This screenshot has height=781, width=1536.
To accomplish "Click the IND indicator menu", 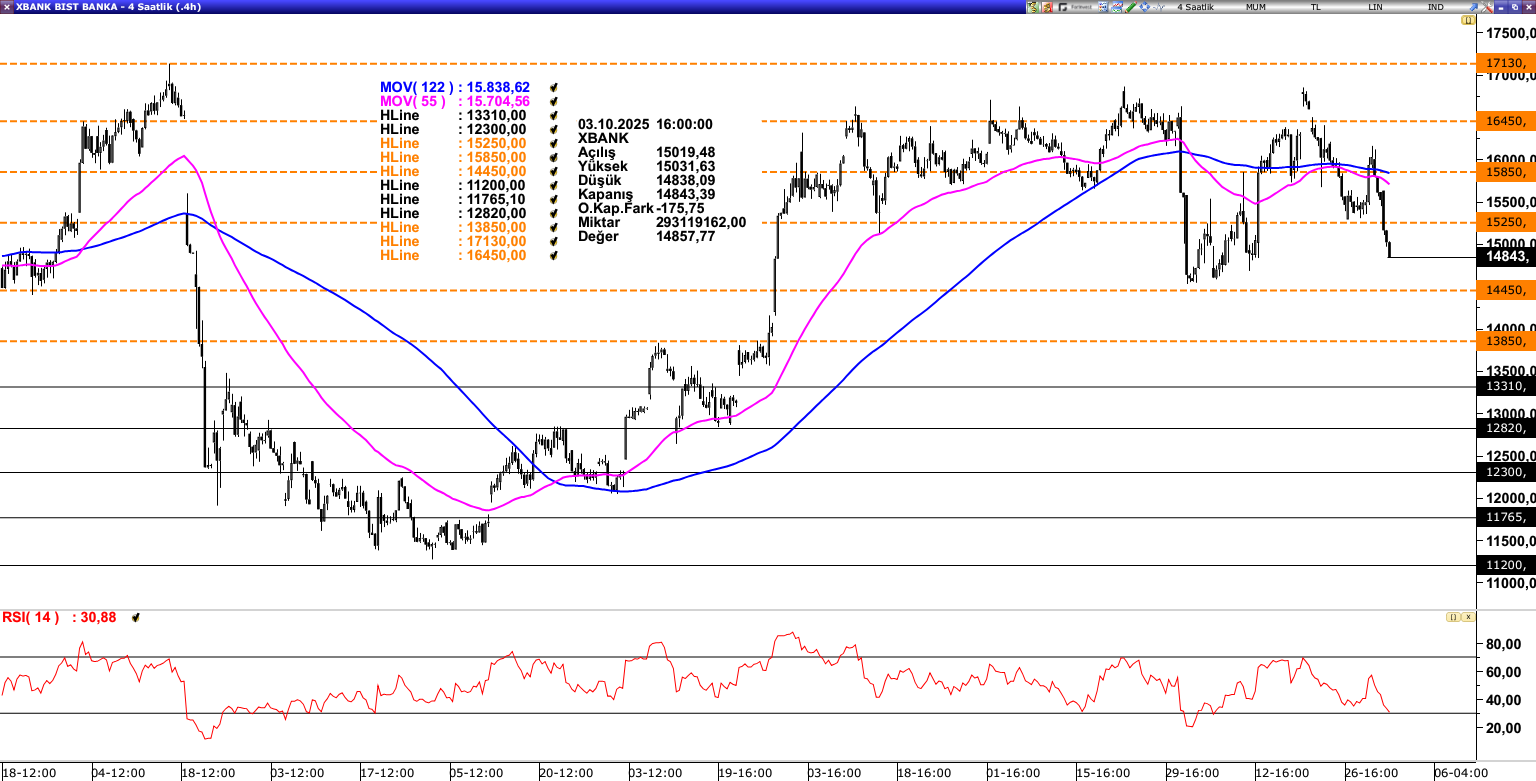I will pos(1436,7).
